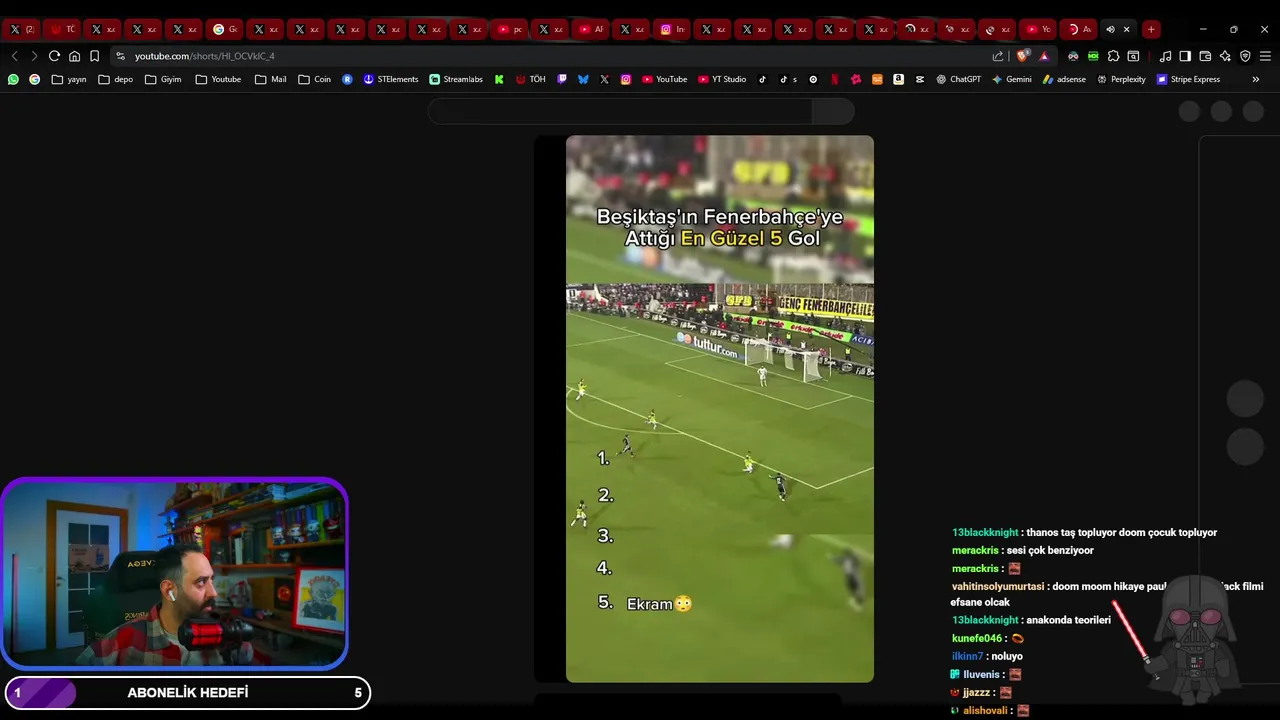Screen dimensions: 1280x720
Task: Show hidden bookmarks with overflow chevron
Action: click(x=1255, y=79)
